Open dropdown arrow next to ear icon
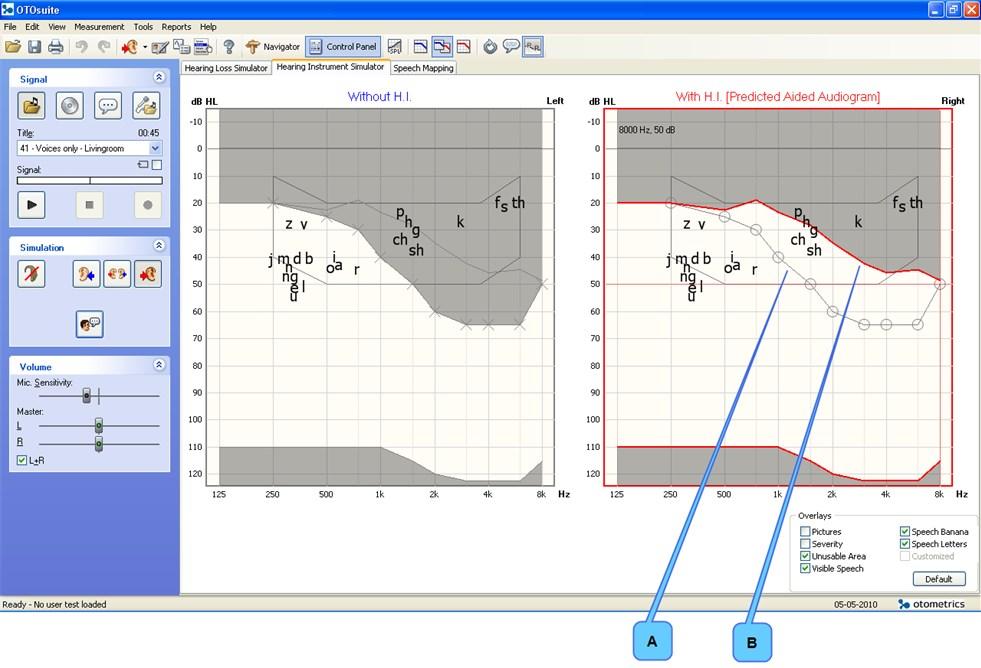 145,47
